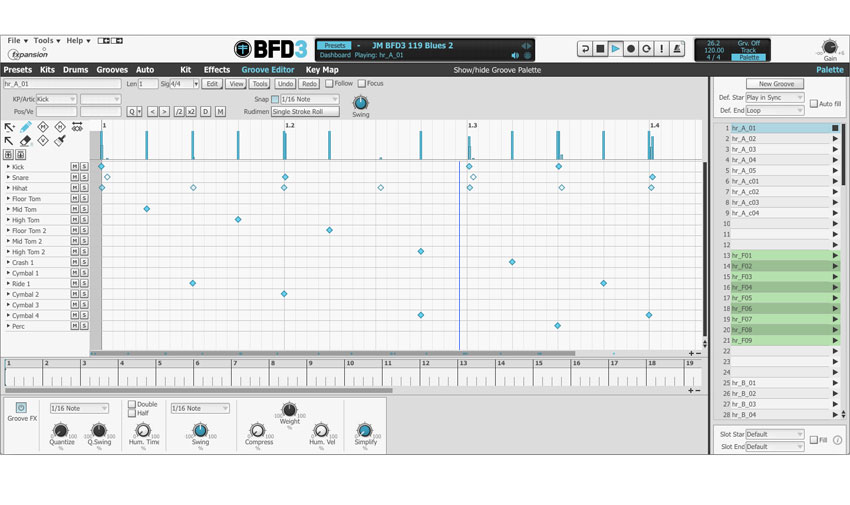Open the Help menu
The width and height of the screenshot is (850, 505).
78,41
